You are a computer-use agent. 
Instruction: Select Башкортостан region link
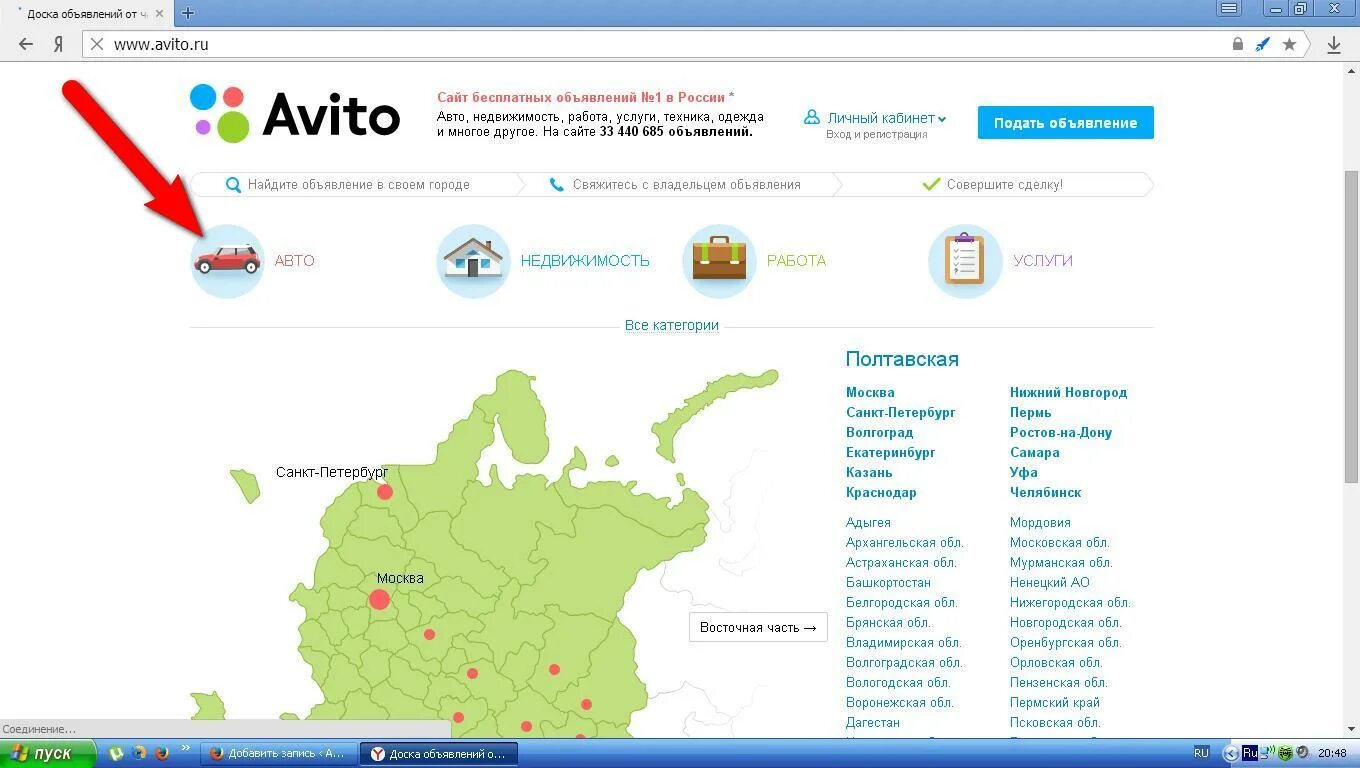point(888,583)
